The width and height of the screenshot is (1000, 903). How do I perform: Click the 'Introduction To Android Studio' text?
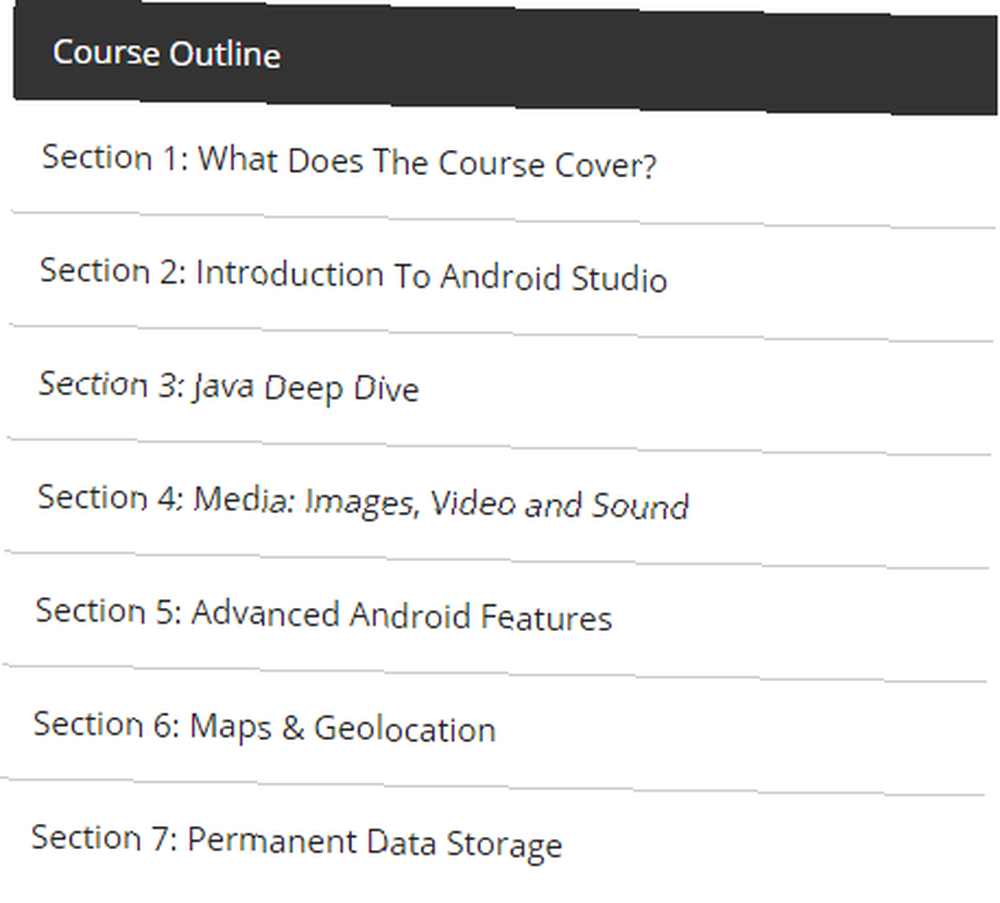click(432, 277)
